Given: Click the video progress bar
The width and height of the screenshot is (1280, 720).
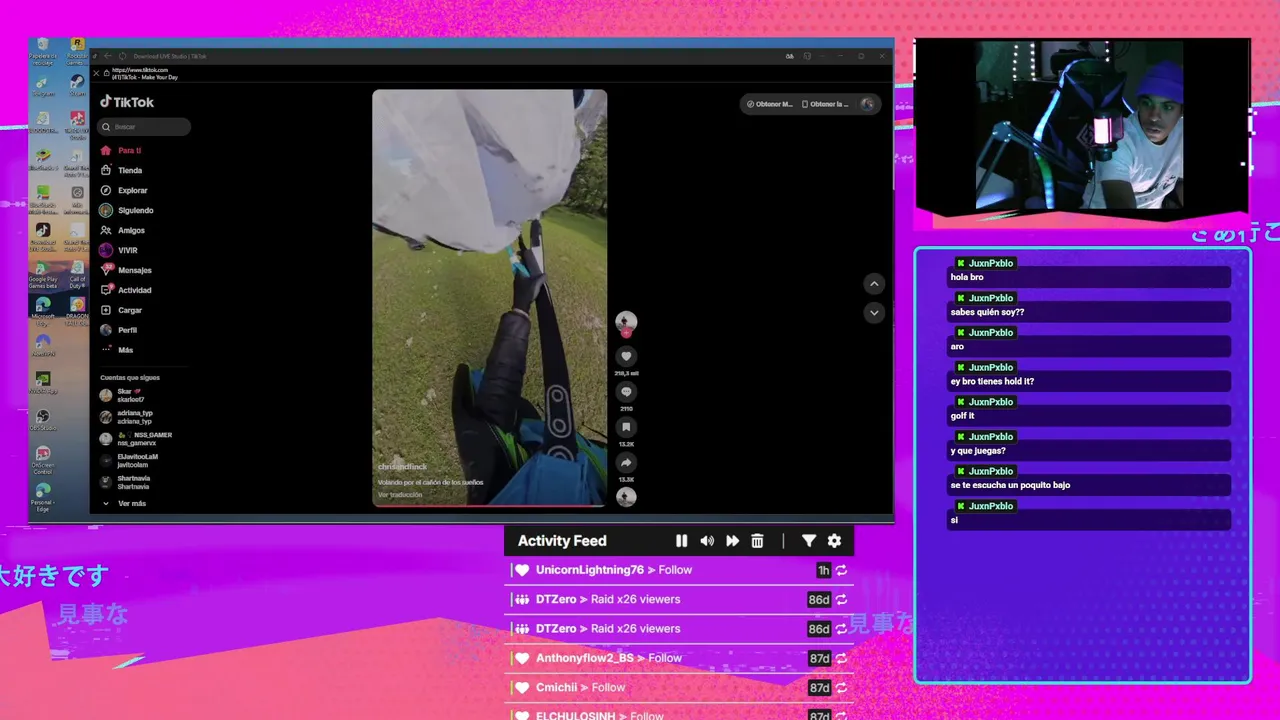Looking at the screenshot, I should [x=489, y=505].
